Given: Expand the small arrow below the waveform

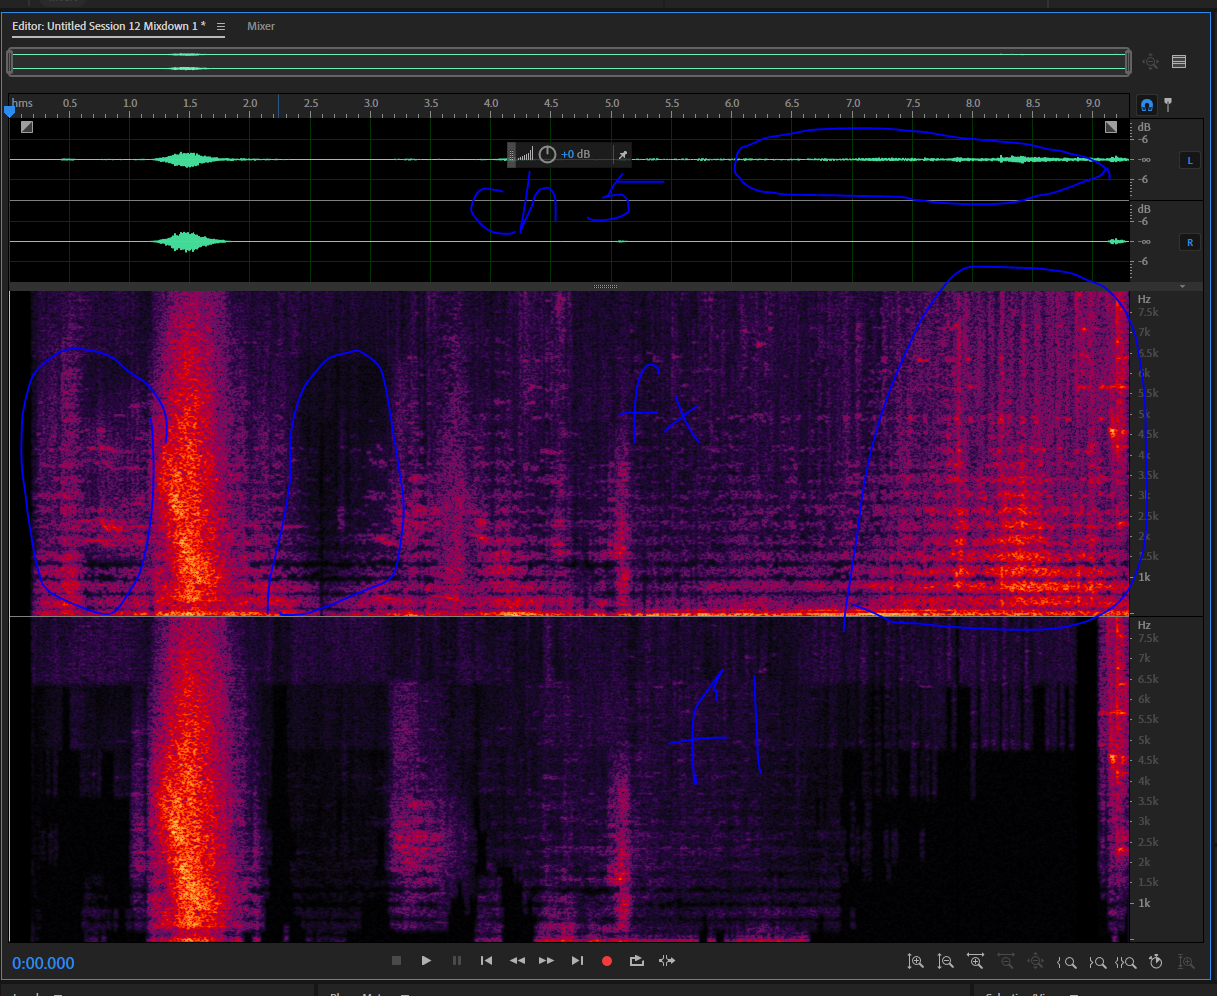Looking at the screenshot, I should [1183, 286].
